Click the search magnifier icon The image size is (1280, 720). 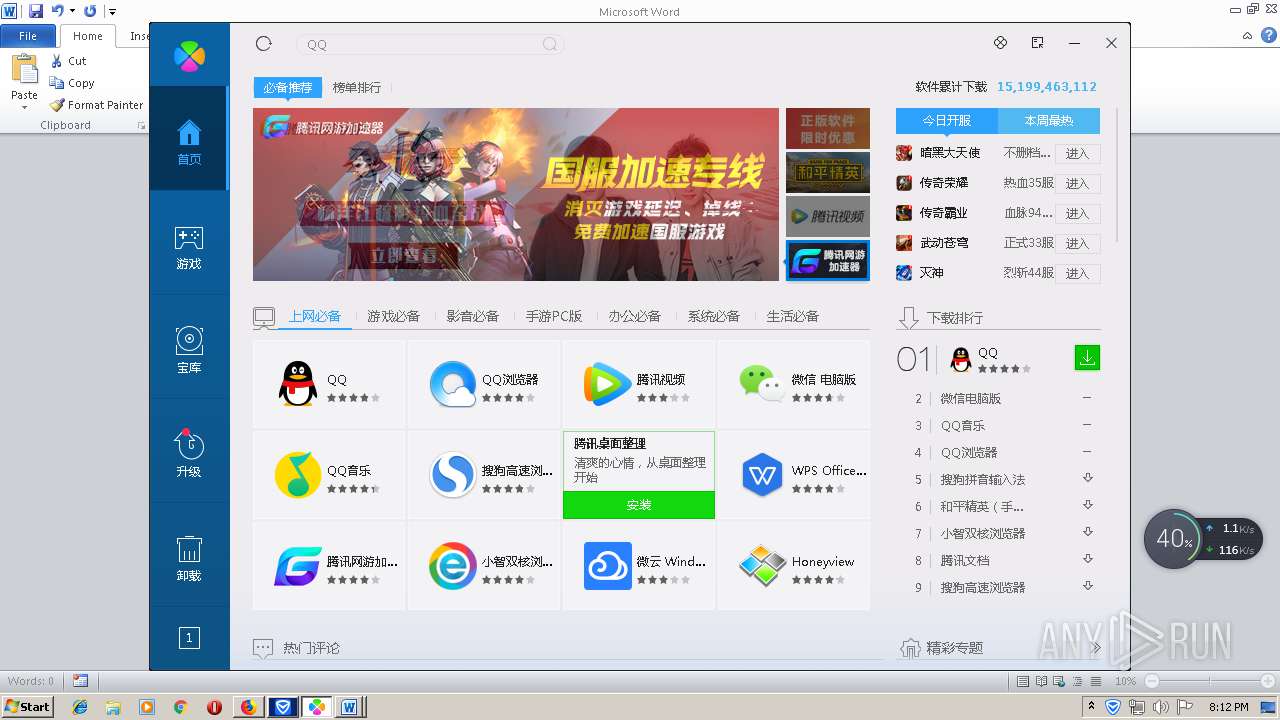click(x=550, y=44)
